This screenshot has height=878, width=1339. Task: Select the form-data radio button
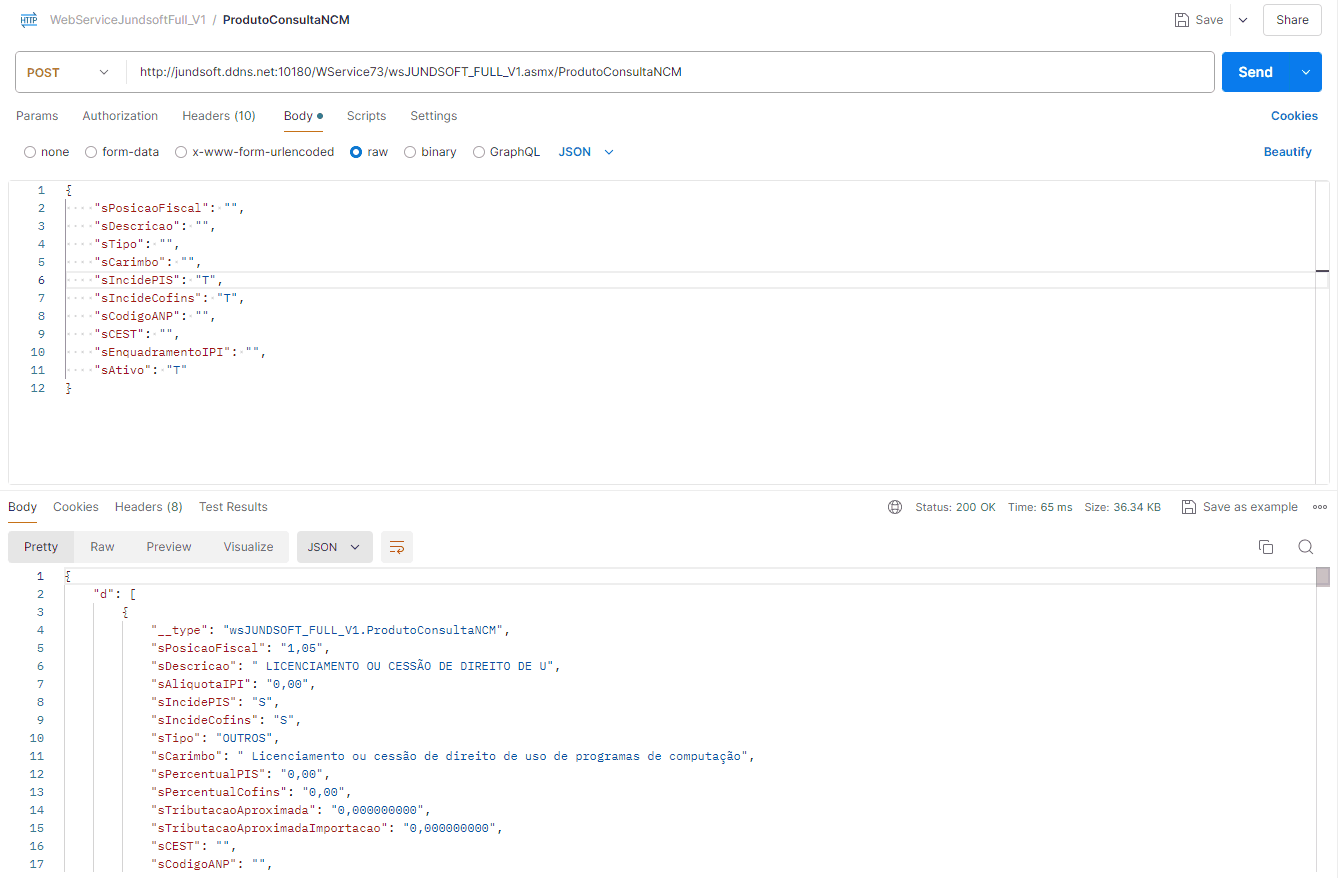(x=91, y=152)
